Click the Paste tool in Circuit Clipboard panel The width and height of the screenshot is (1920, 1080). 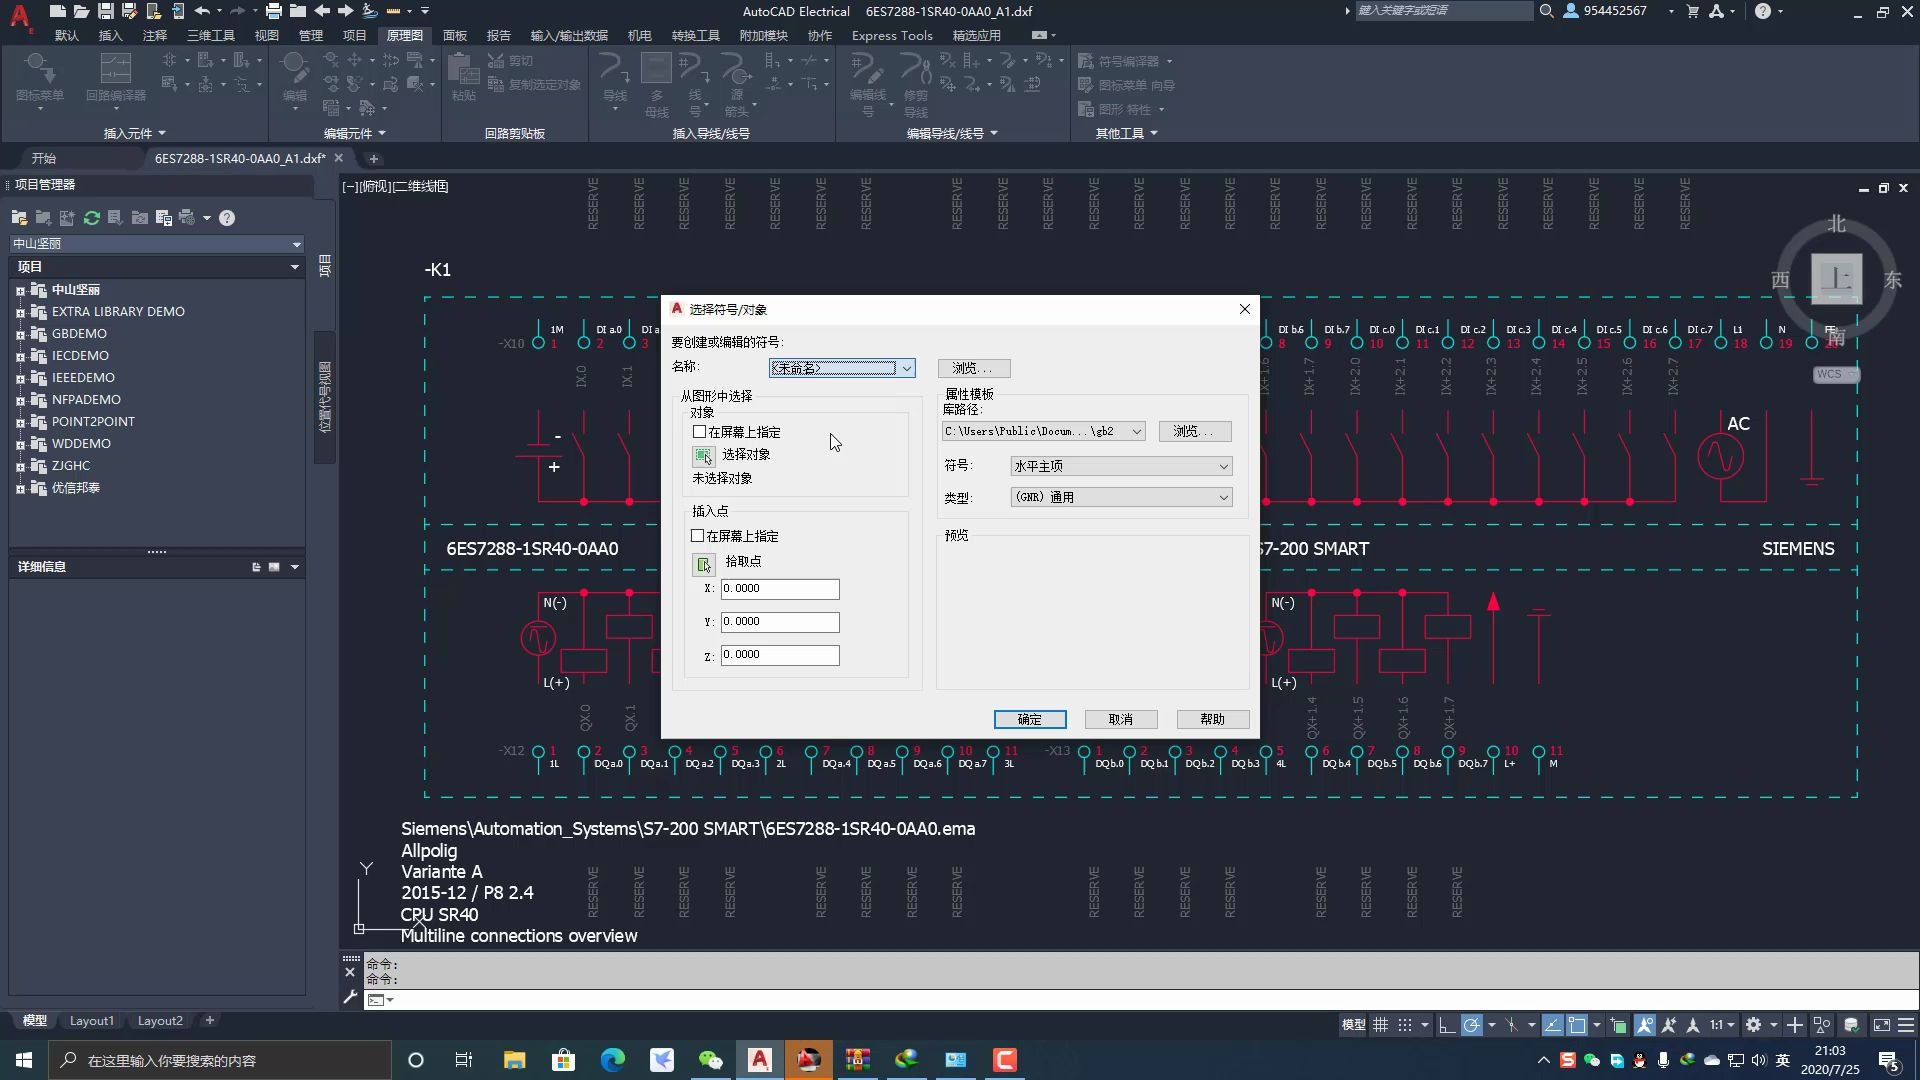point(463,78)
